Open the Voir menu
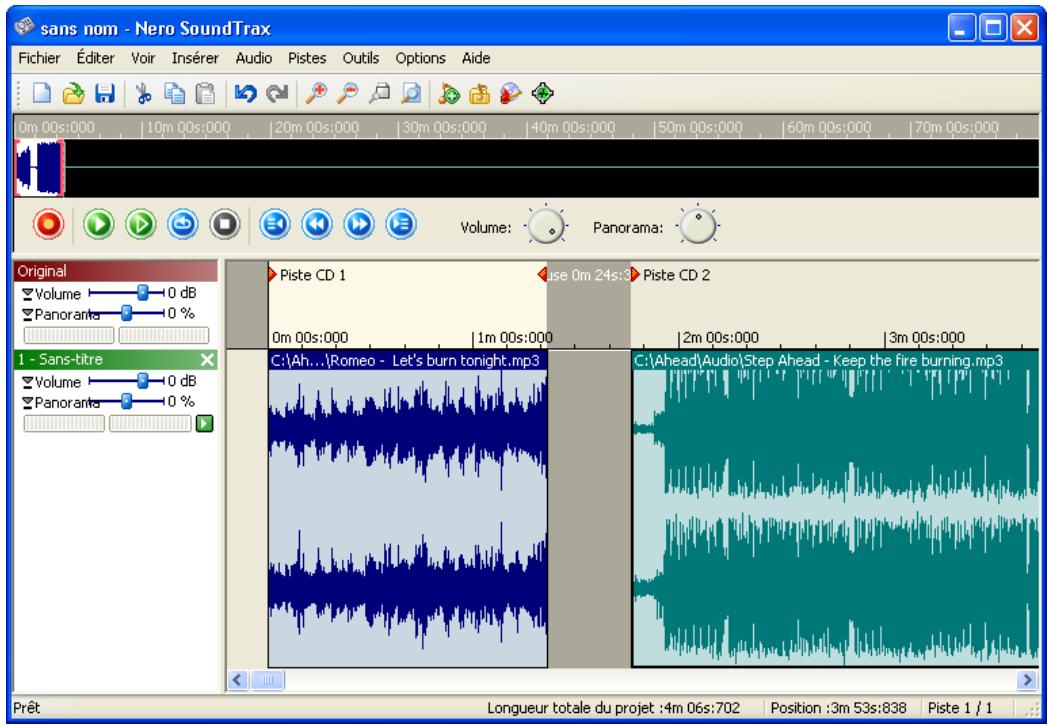 pyautogui.click(x=143, y=58)
